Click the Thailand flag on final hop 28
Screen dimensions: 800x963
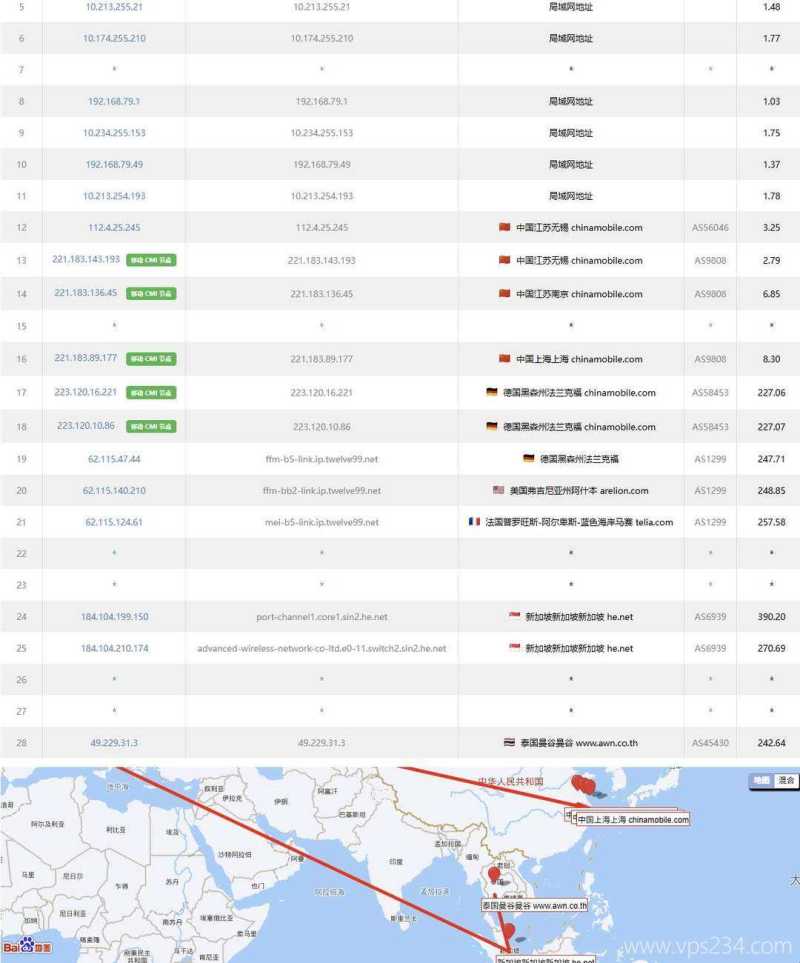[510, 742]
